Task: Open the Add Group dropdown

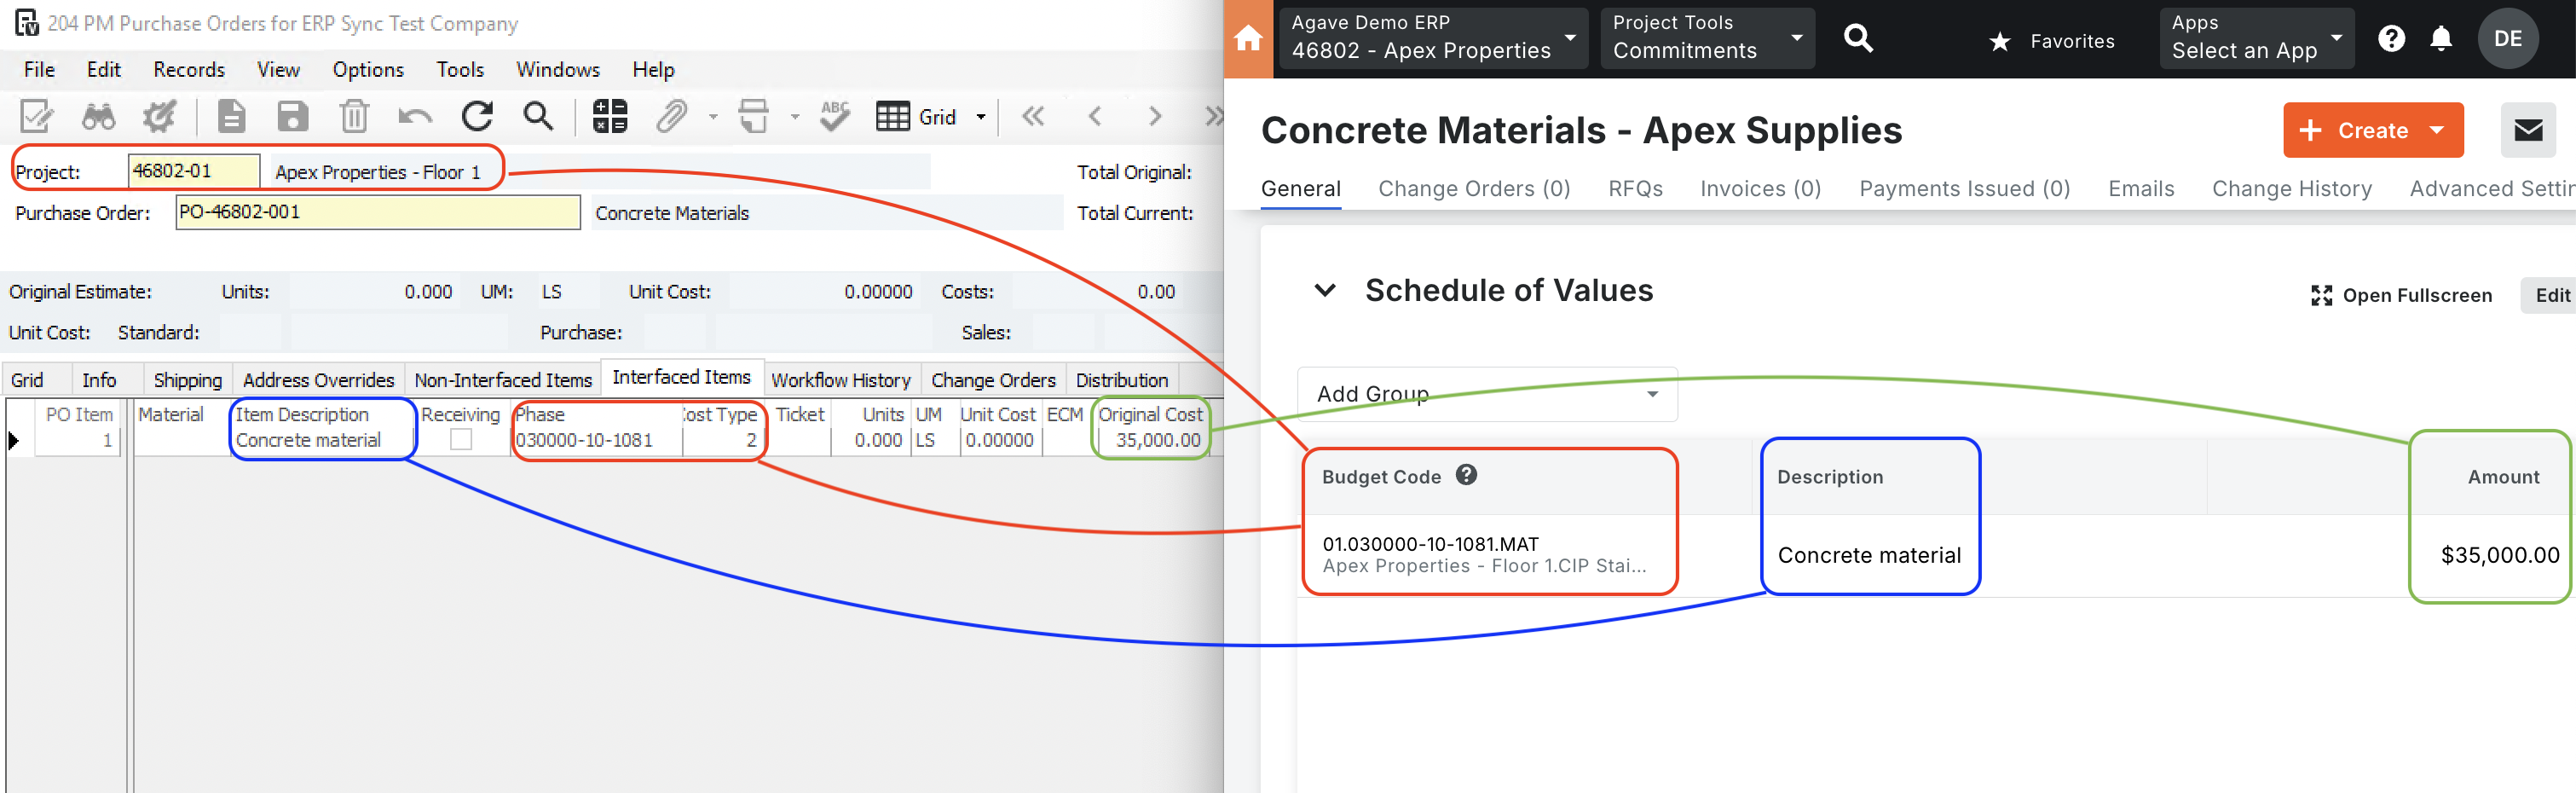Action: (x=1487, y=394)
